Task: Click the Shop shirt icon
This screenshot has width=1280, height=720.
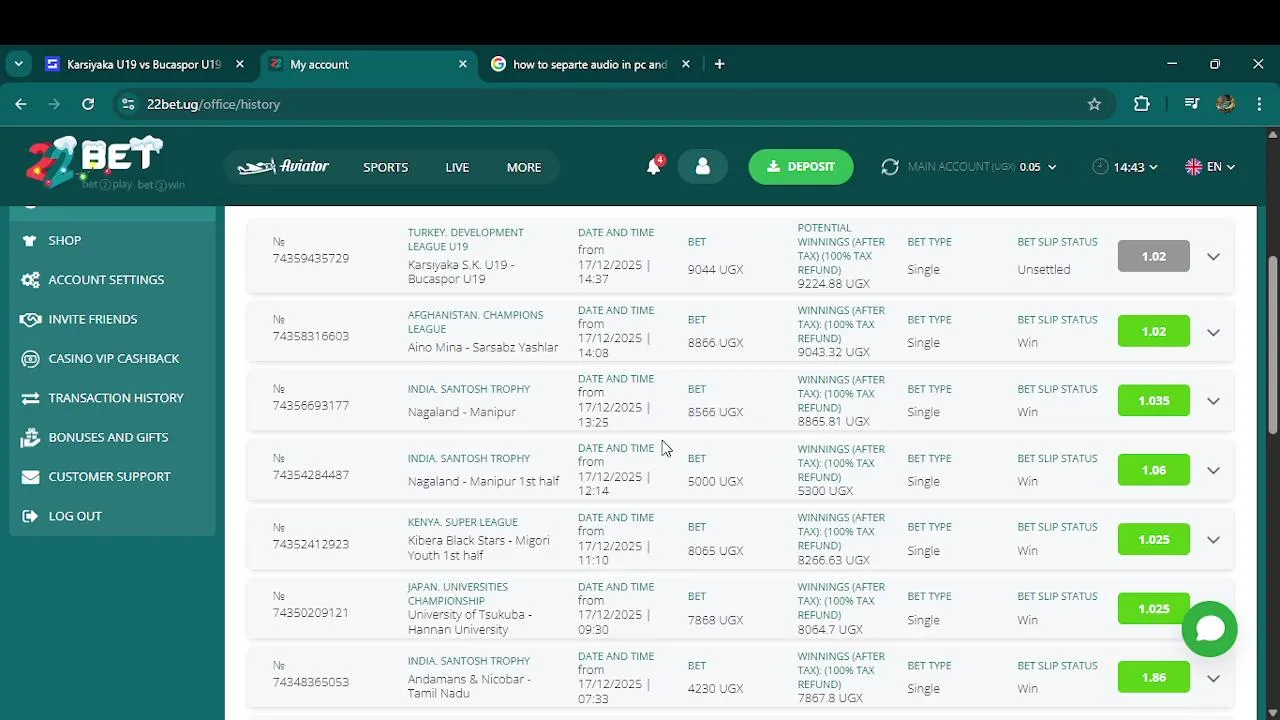Action: pyautogui.click(x=30, y=240)
